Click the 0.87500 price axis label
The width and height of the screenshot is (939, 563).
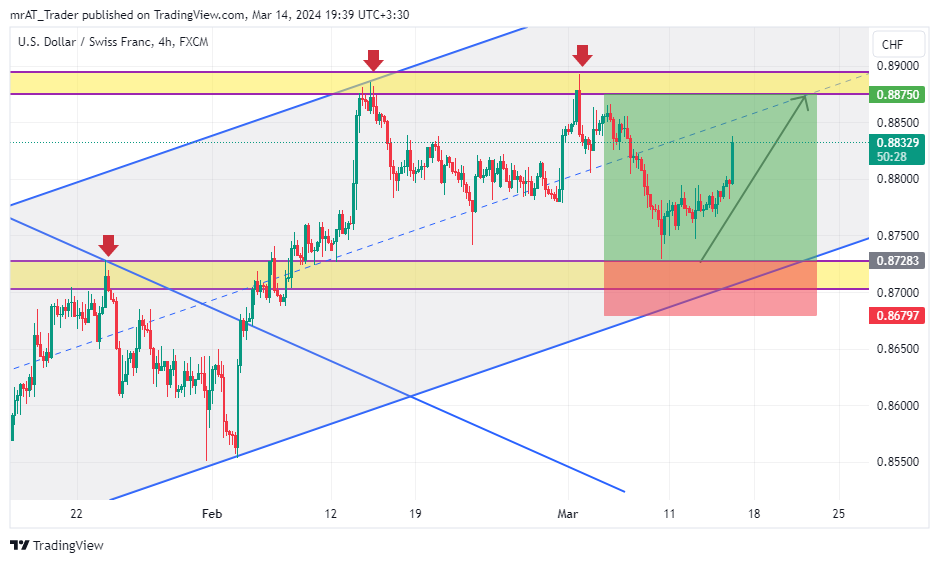898,236
